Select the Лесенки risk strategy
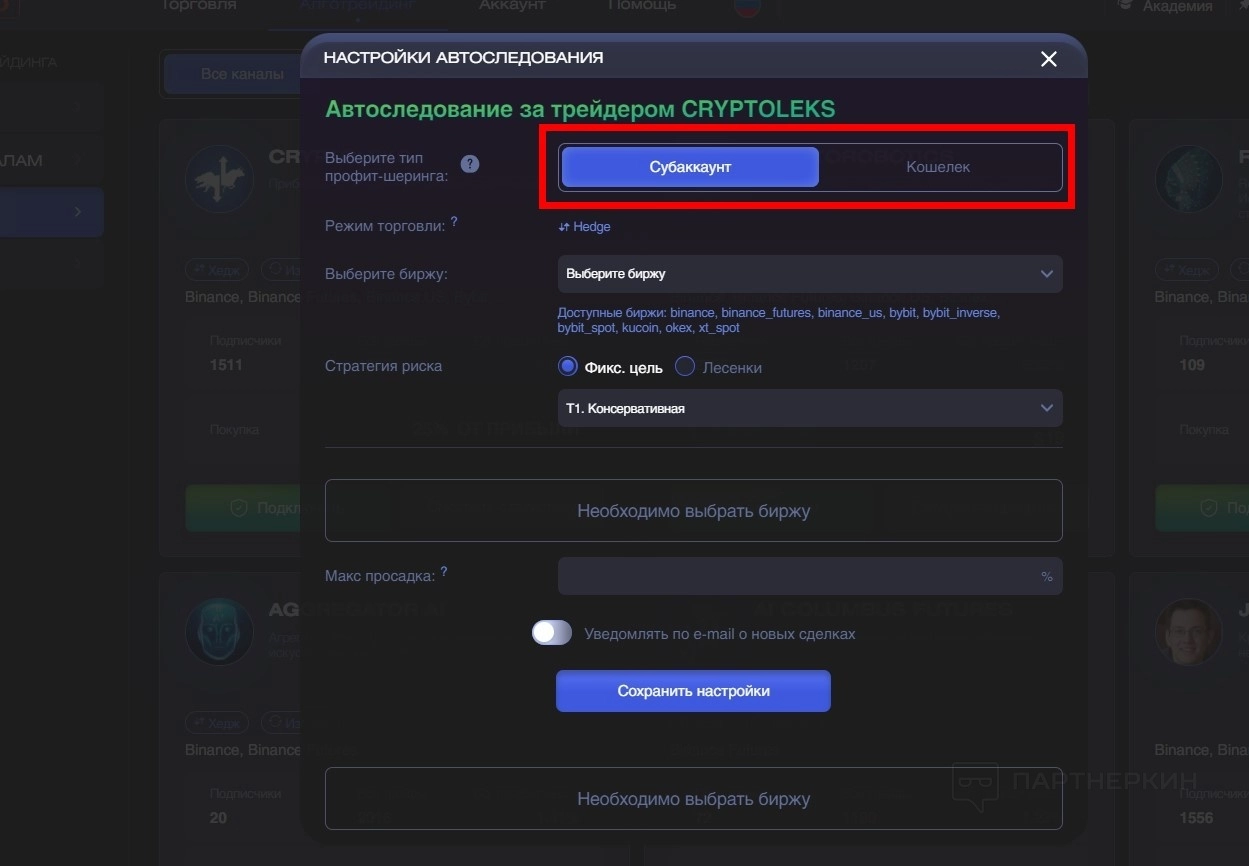The width and height of the screenshot is (1249, 866). [719, 367]
